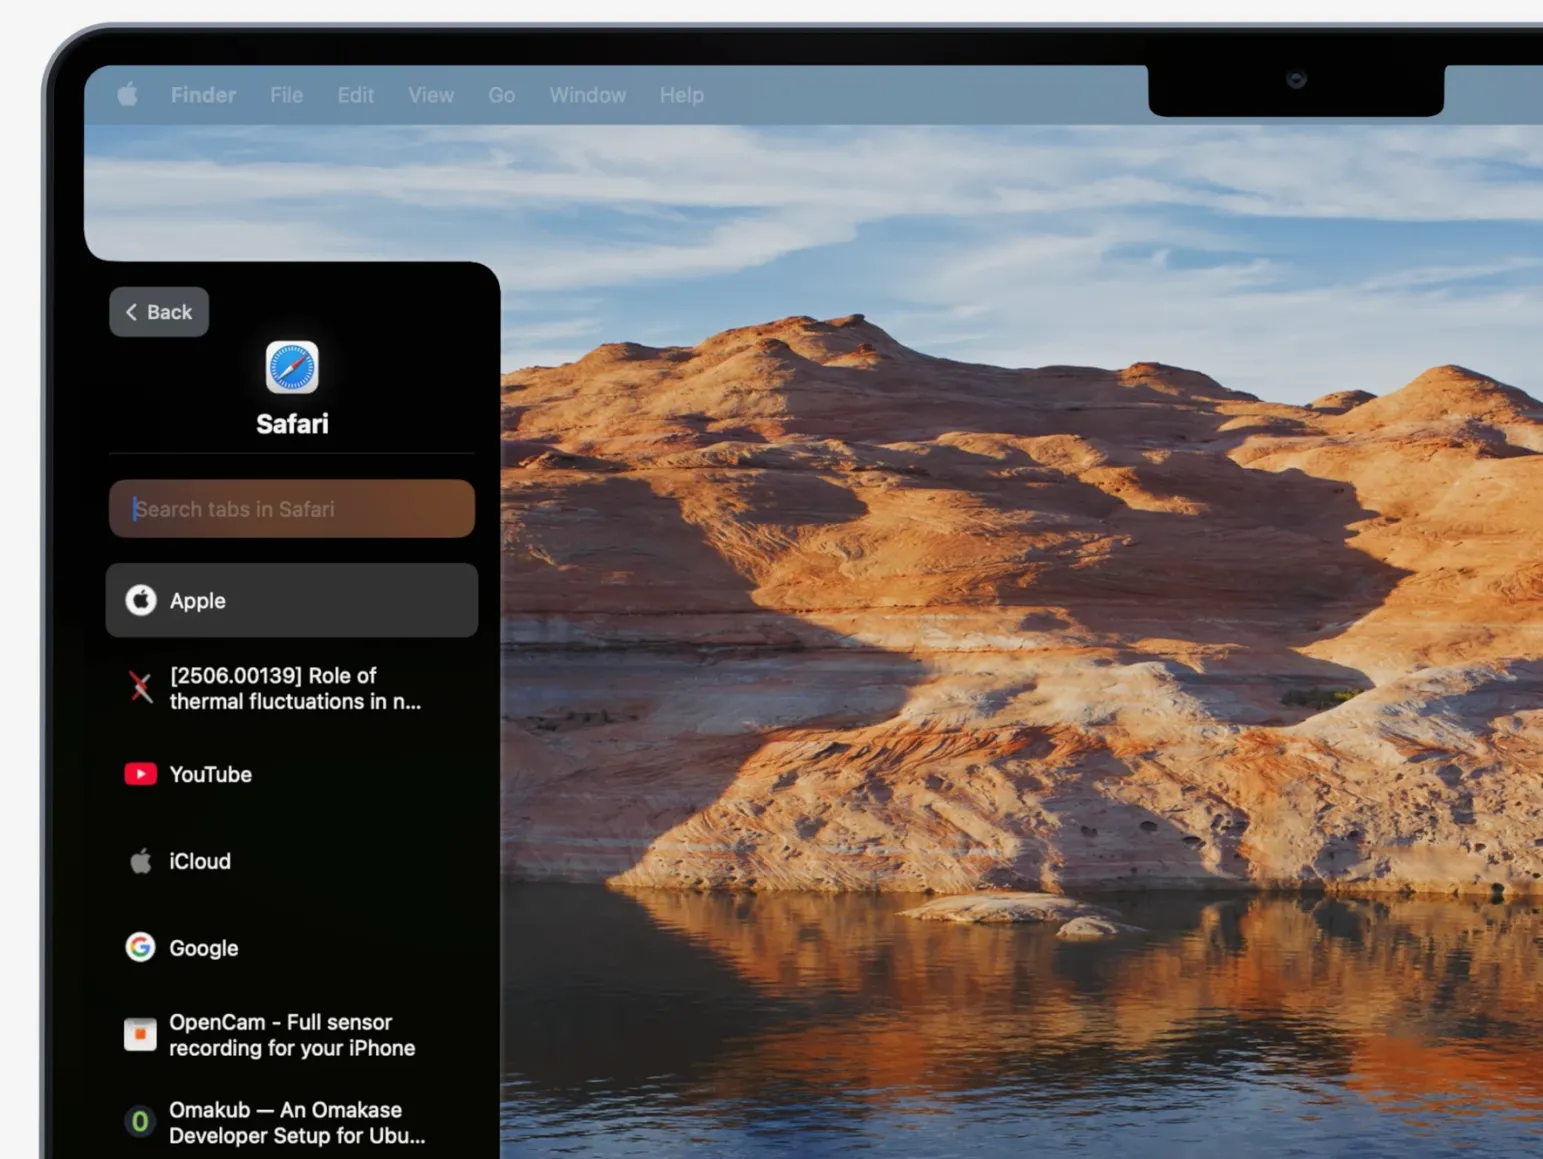Open the Help menu
This screenshot has height=1159, width=1543.
point(681,95)
